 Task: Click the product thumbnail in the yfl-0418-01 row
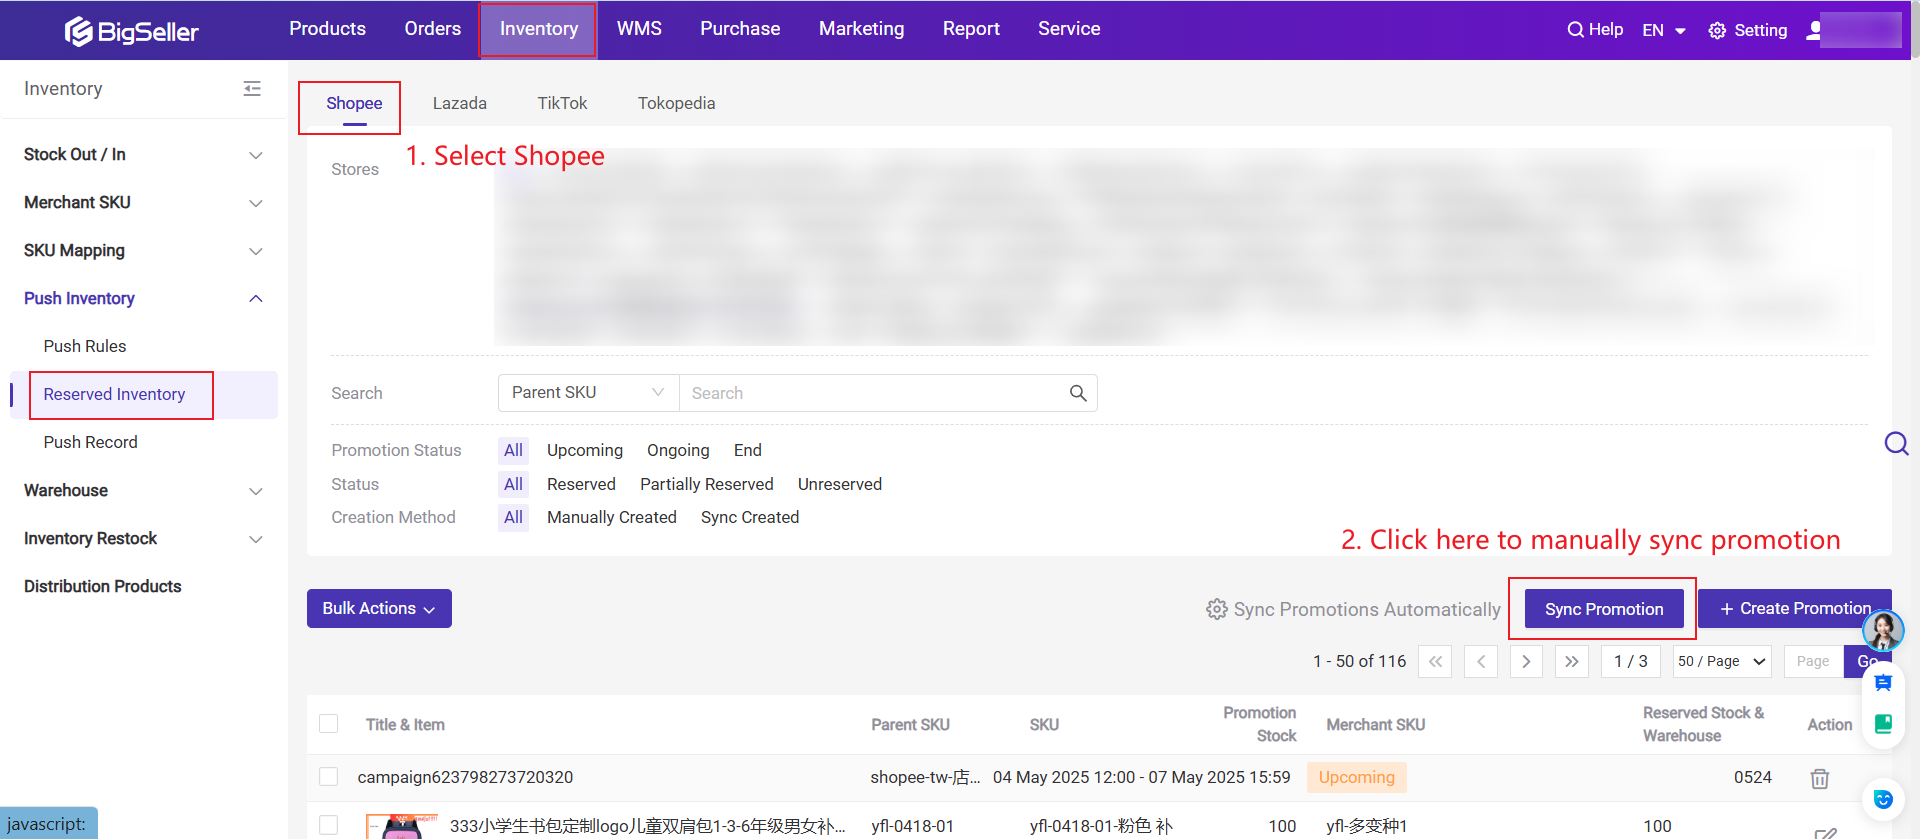pyautogui.click(x=402, y=827)
